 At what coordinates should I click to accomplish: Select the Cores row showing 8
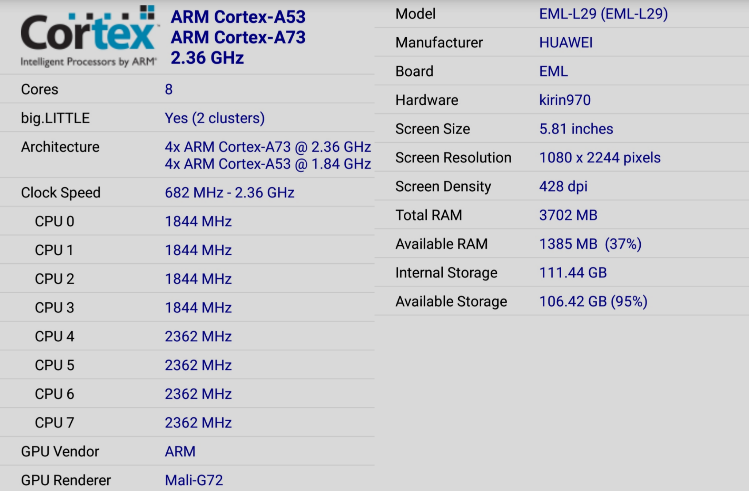pyautogui.click(x=187, y=89)
